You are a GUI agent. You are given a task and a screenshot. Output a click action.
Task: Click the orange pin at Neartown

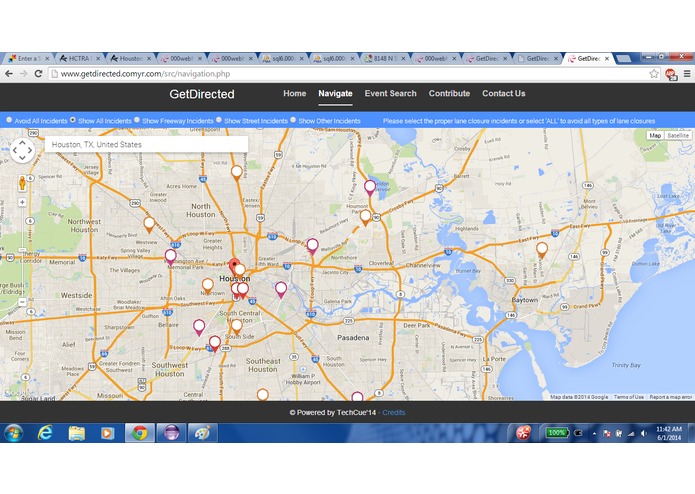(x=207, y=286)
